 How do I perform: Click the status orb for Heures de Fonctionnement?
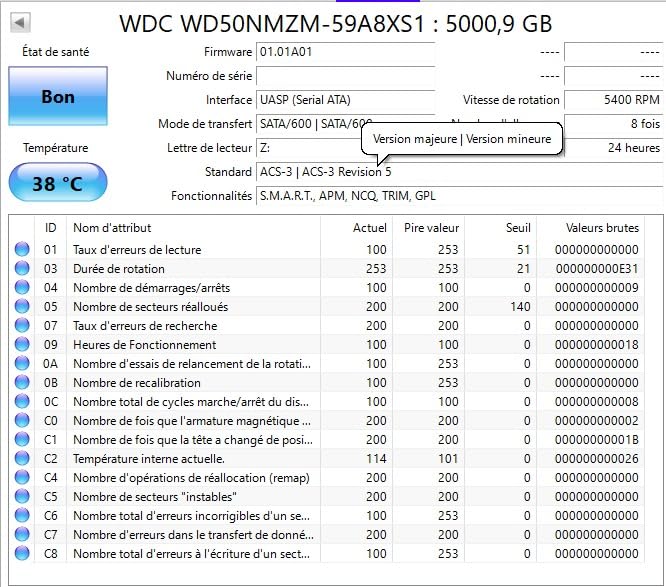coord(22,345)
